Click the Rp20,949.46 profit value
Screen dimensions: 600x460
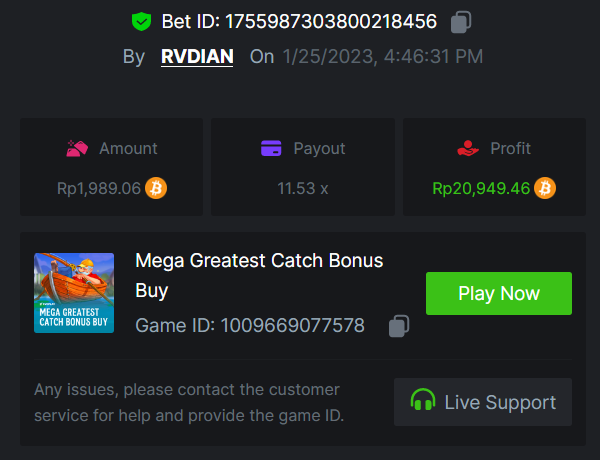pos(480,187)
